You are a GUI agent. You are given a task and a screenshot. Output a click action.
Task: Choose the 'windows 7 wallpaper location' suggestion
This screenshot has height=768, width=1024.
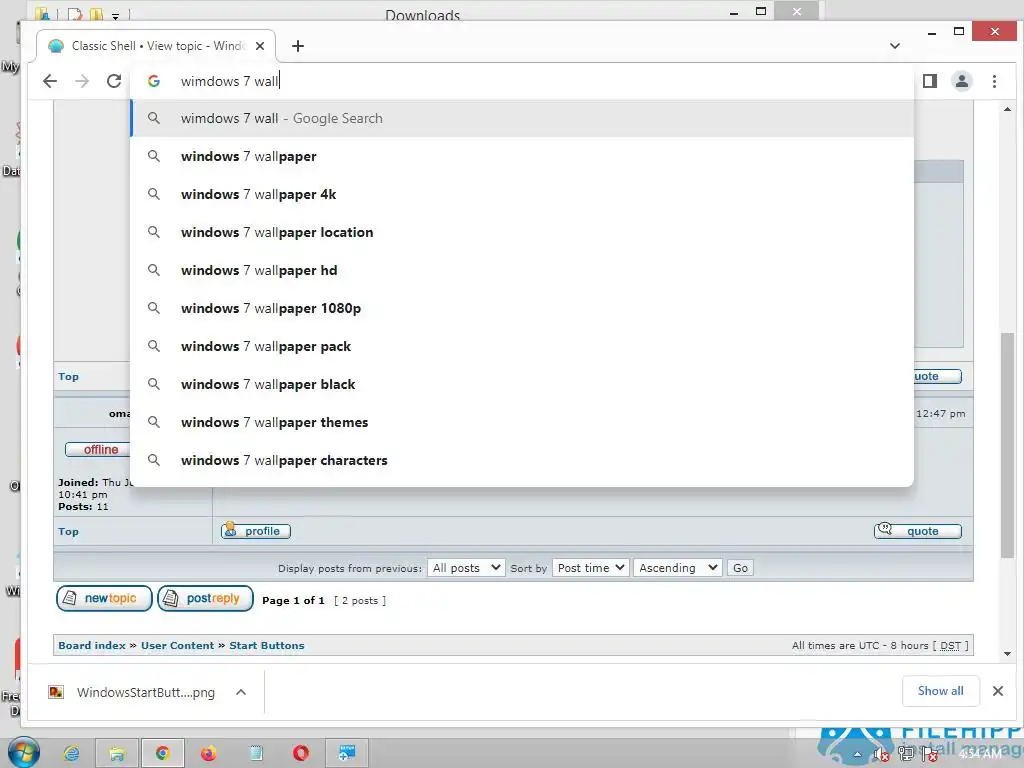tap(522, 232)
